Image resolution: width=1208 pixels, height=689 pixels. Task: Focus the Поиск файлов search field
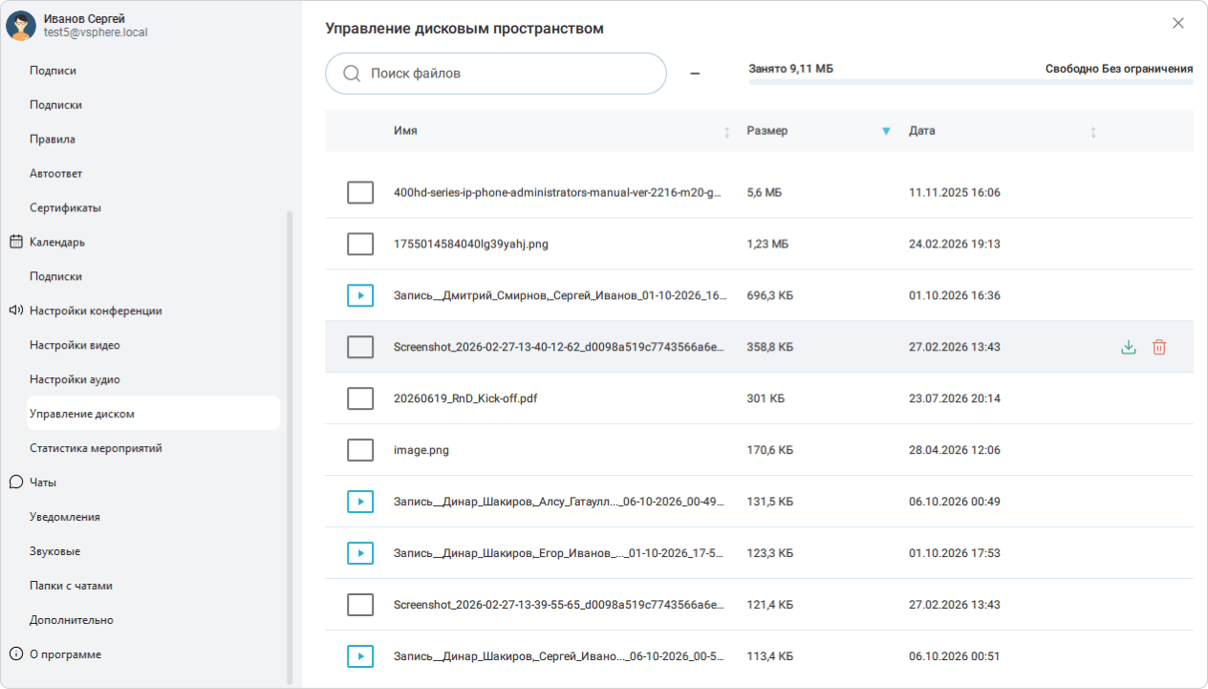[496, 73]
